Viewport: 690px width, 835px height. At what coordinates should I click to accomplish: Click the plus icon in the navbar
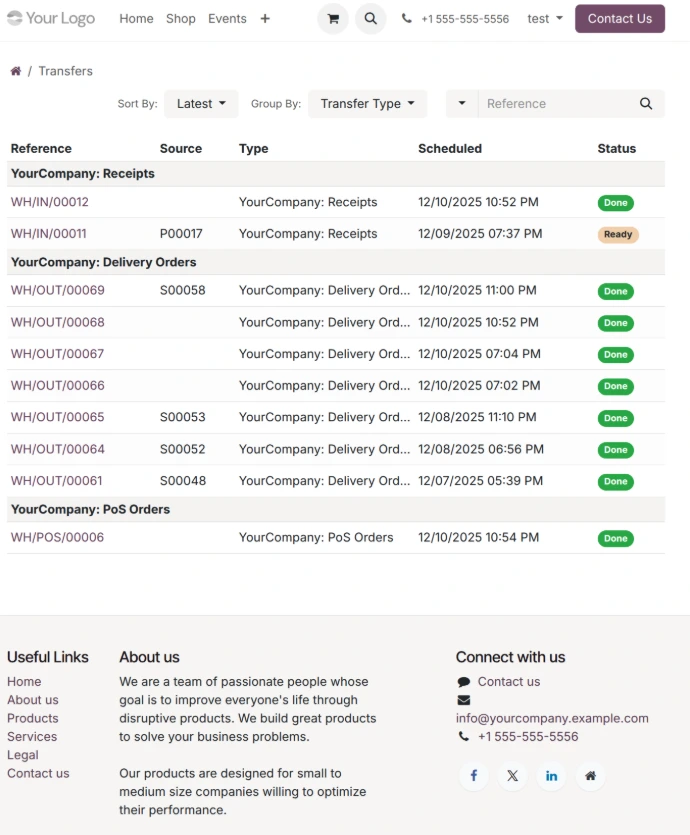[265, 19]
